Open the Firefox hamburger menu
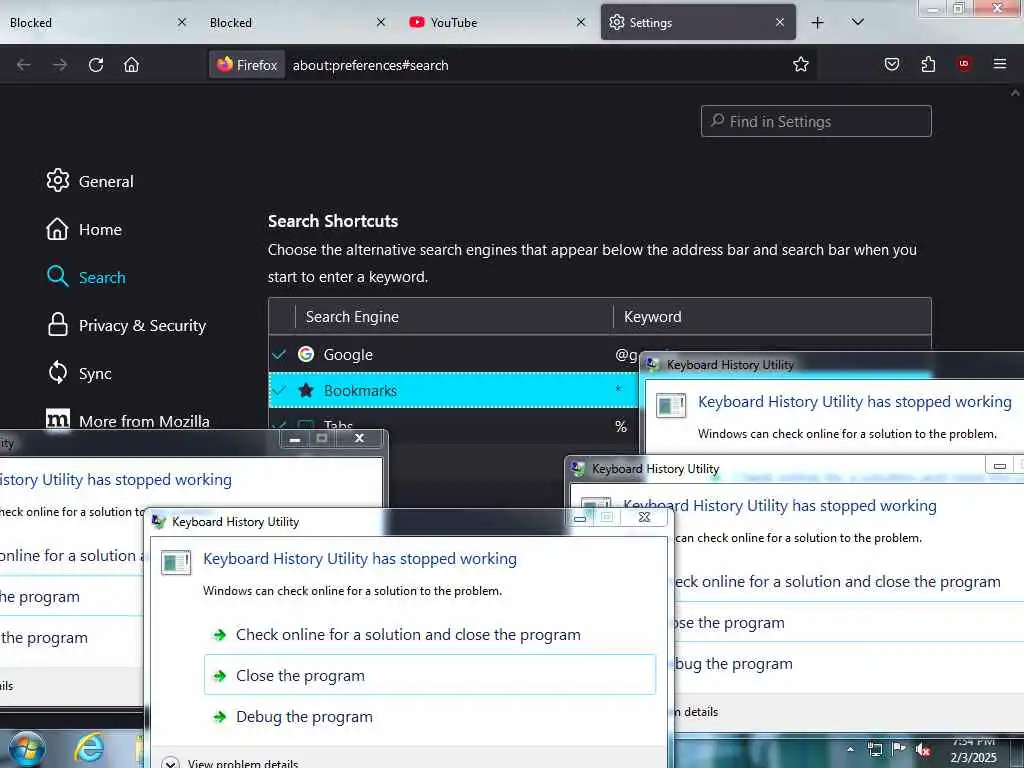The width and height of the screenshot is (1024, 768). pos(1000,64)
